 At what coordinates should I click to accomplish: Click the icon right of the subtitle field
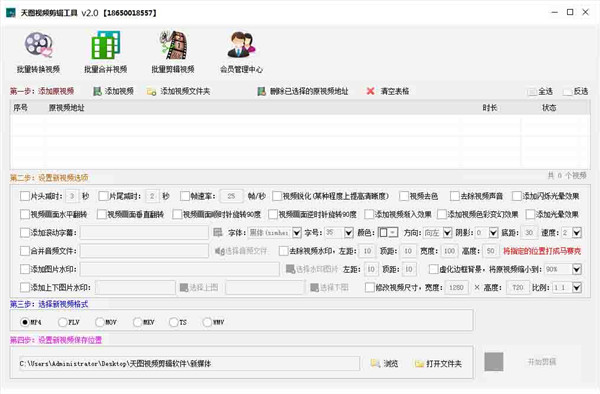(218, 233)
